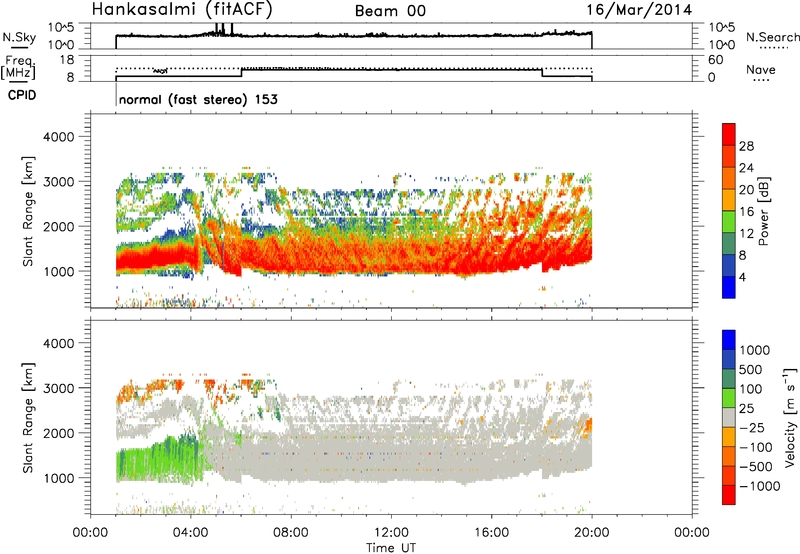Click the -25 velocity colorbar label
The height and width of the screenshot is (554, 800).
[x=752, y=428]
